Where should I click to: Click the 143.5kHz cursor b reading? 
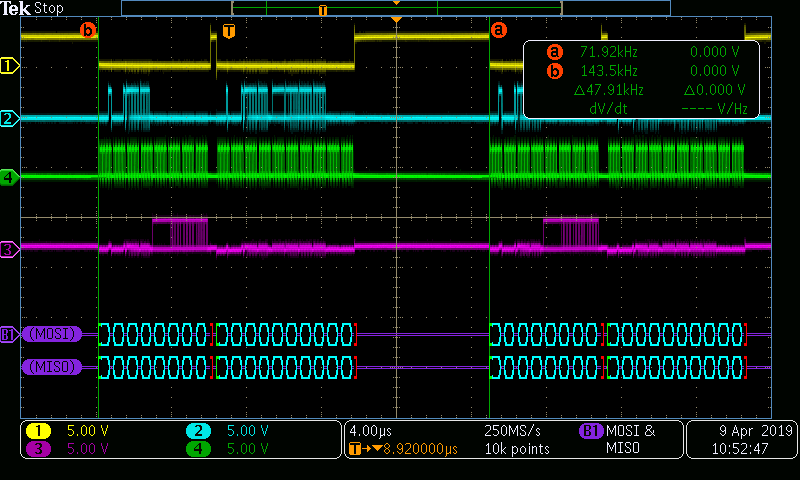609,71
